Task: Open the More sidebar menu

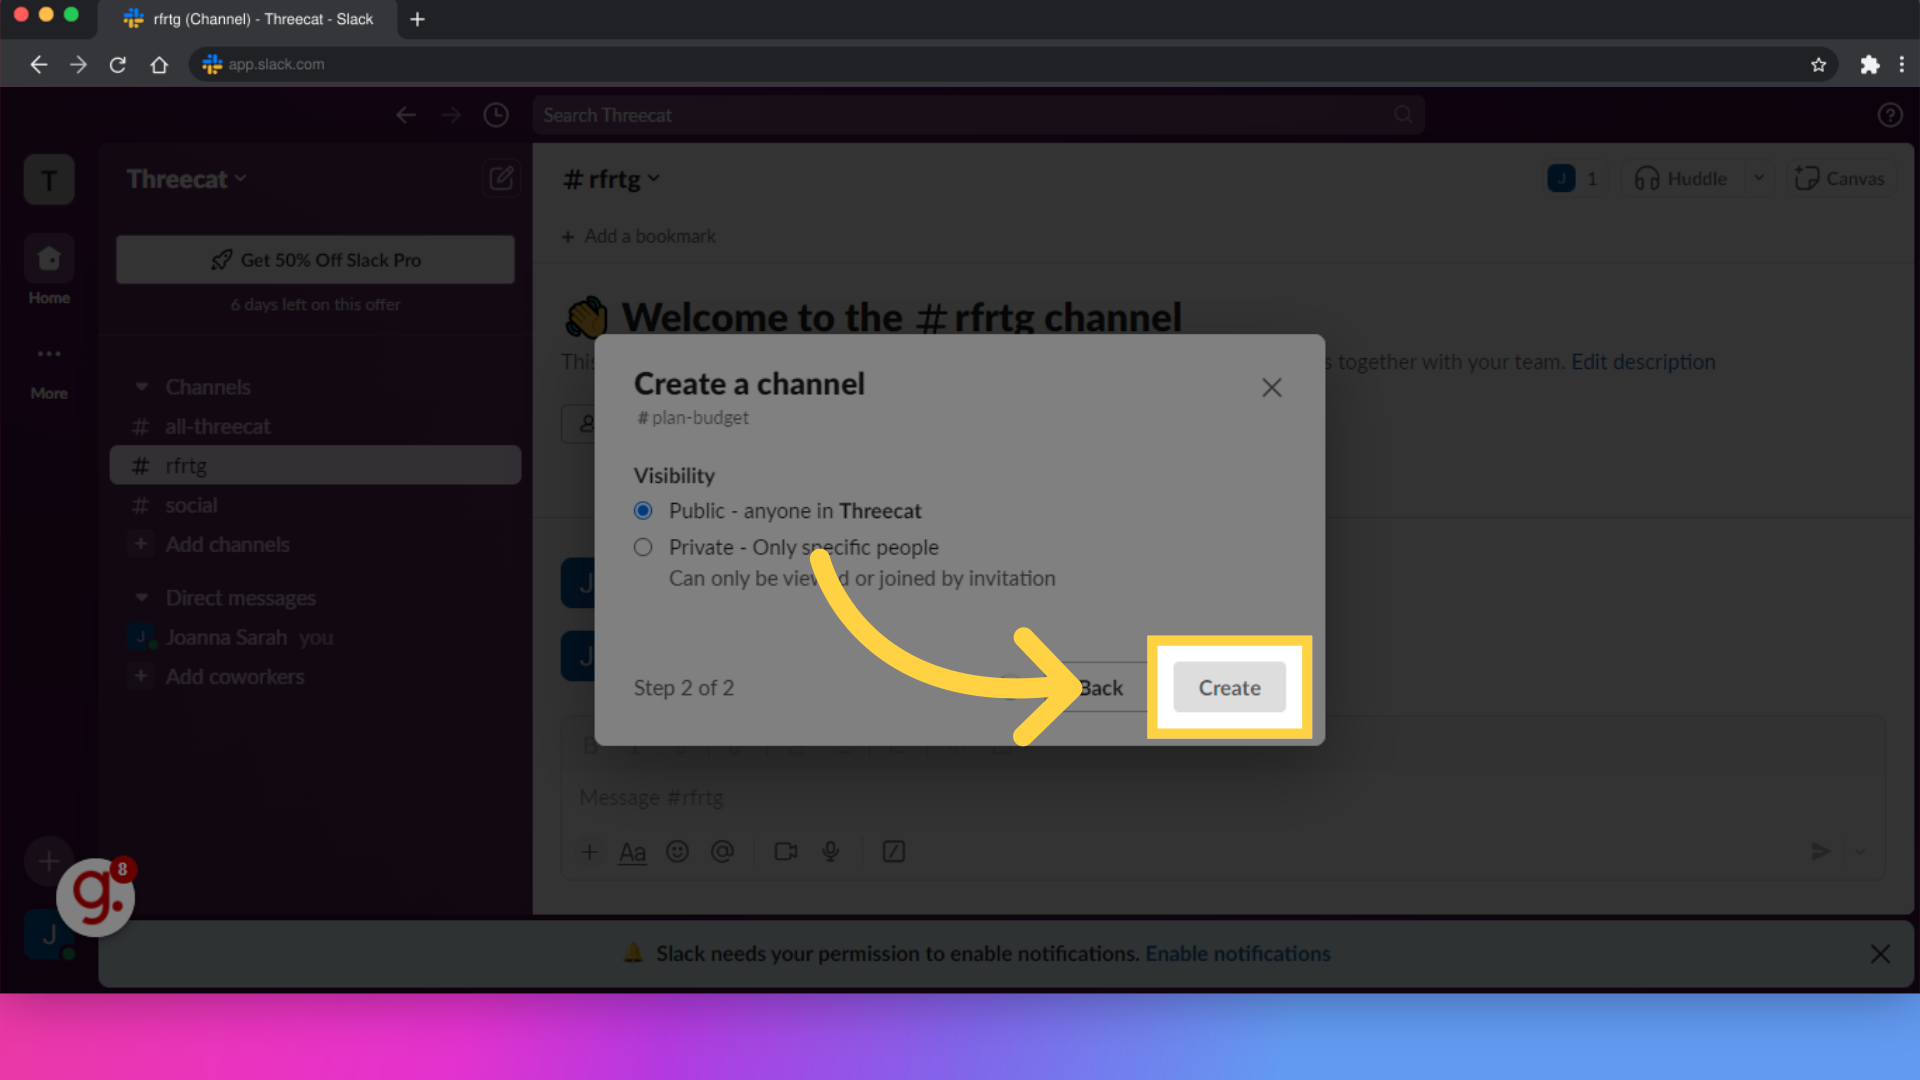Action: pyautogui.click(x=49, y=370)
